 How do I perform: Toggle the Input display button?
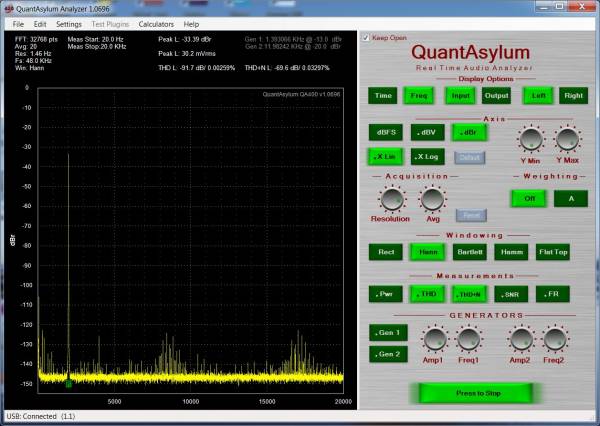[x=460, y=96]
